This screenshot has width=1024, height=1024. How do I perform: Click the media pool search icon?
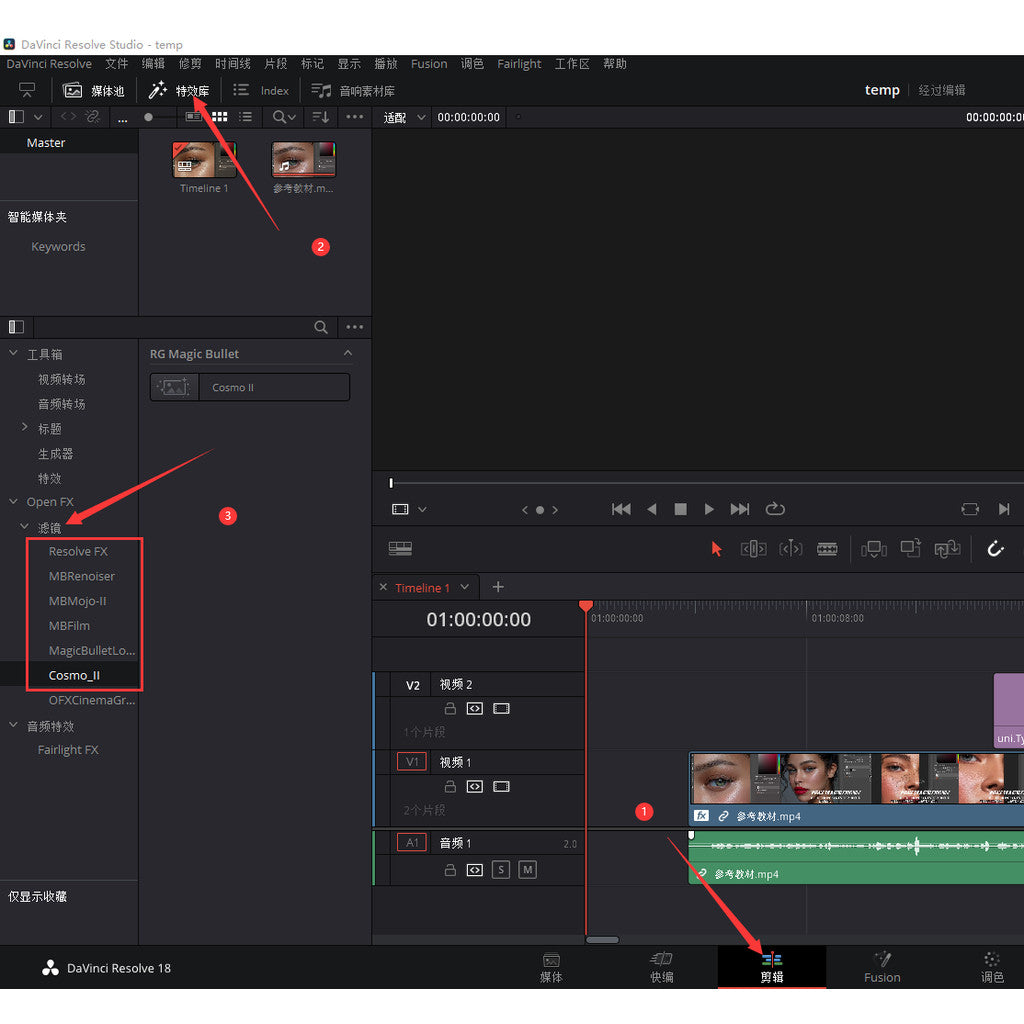280,117
